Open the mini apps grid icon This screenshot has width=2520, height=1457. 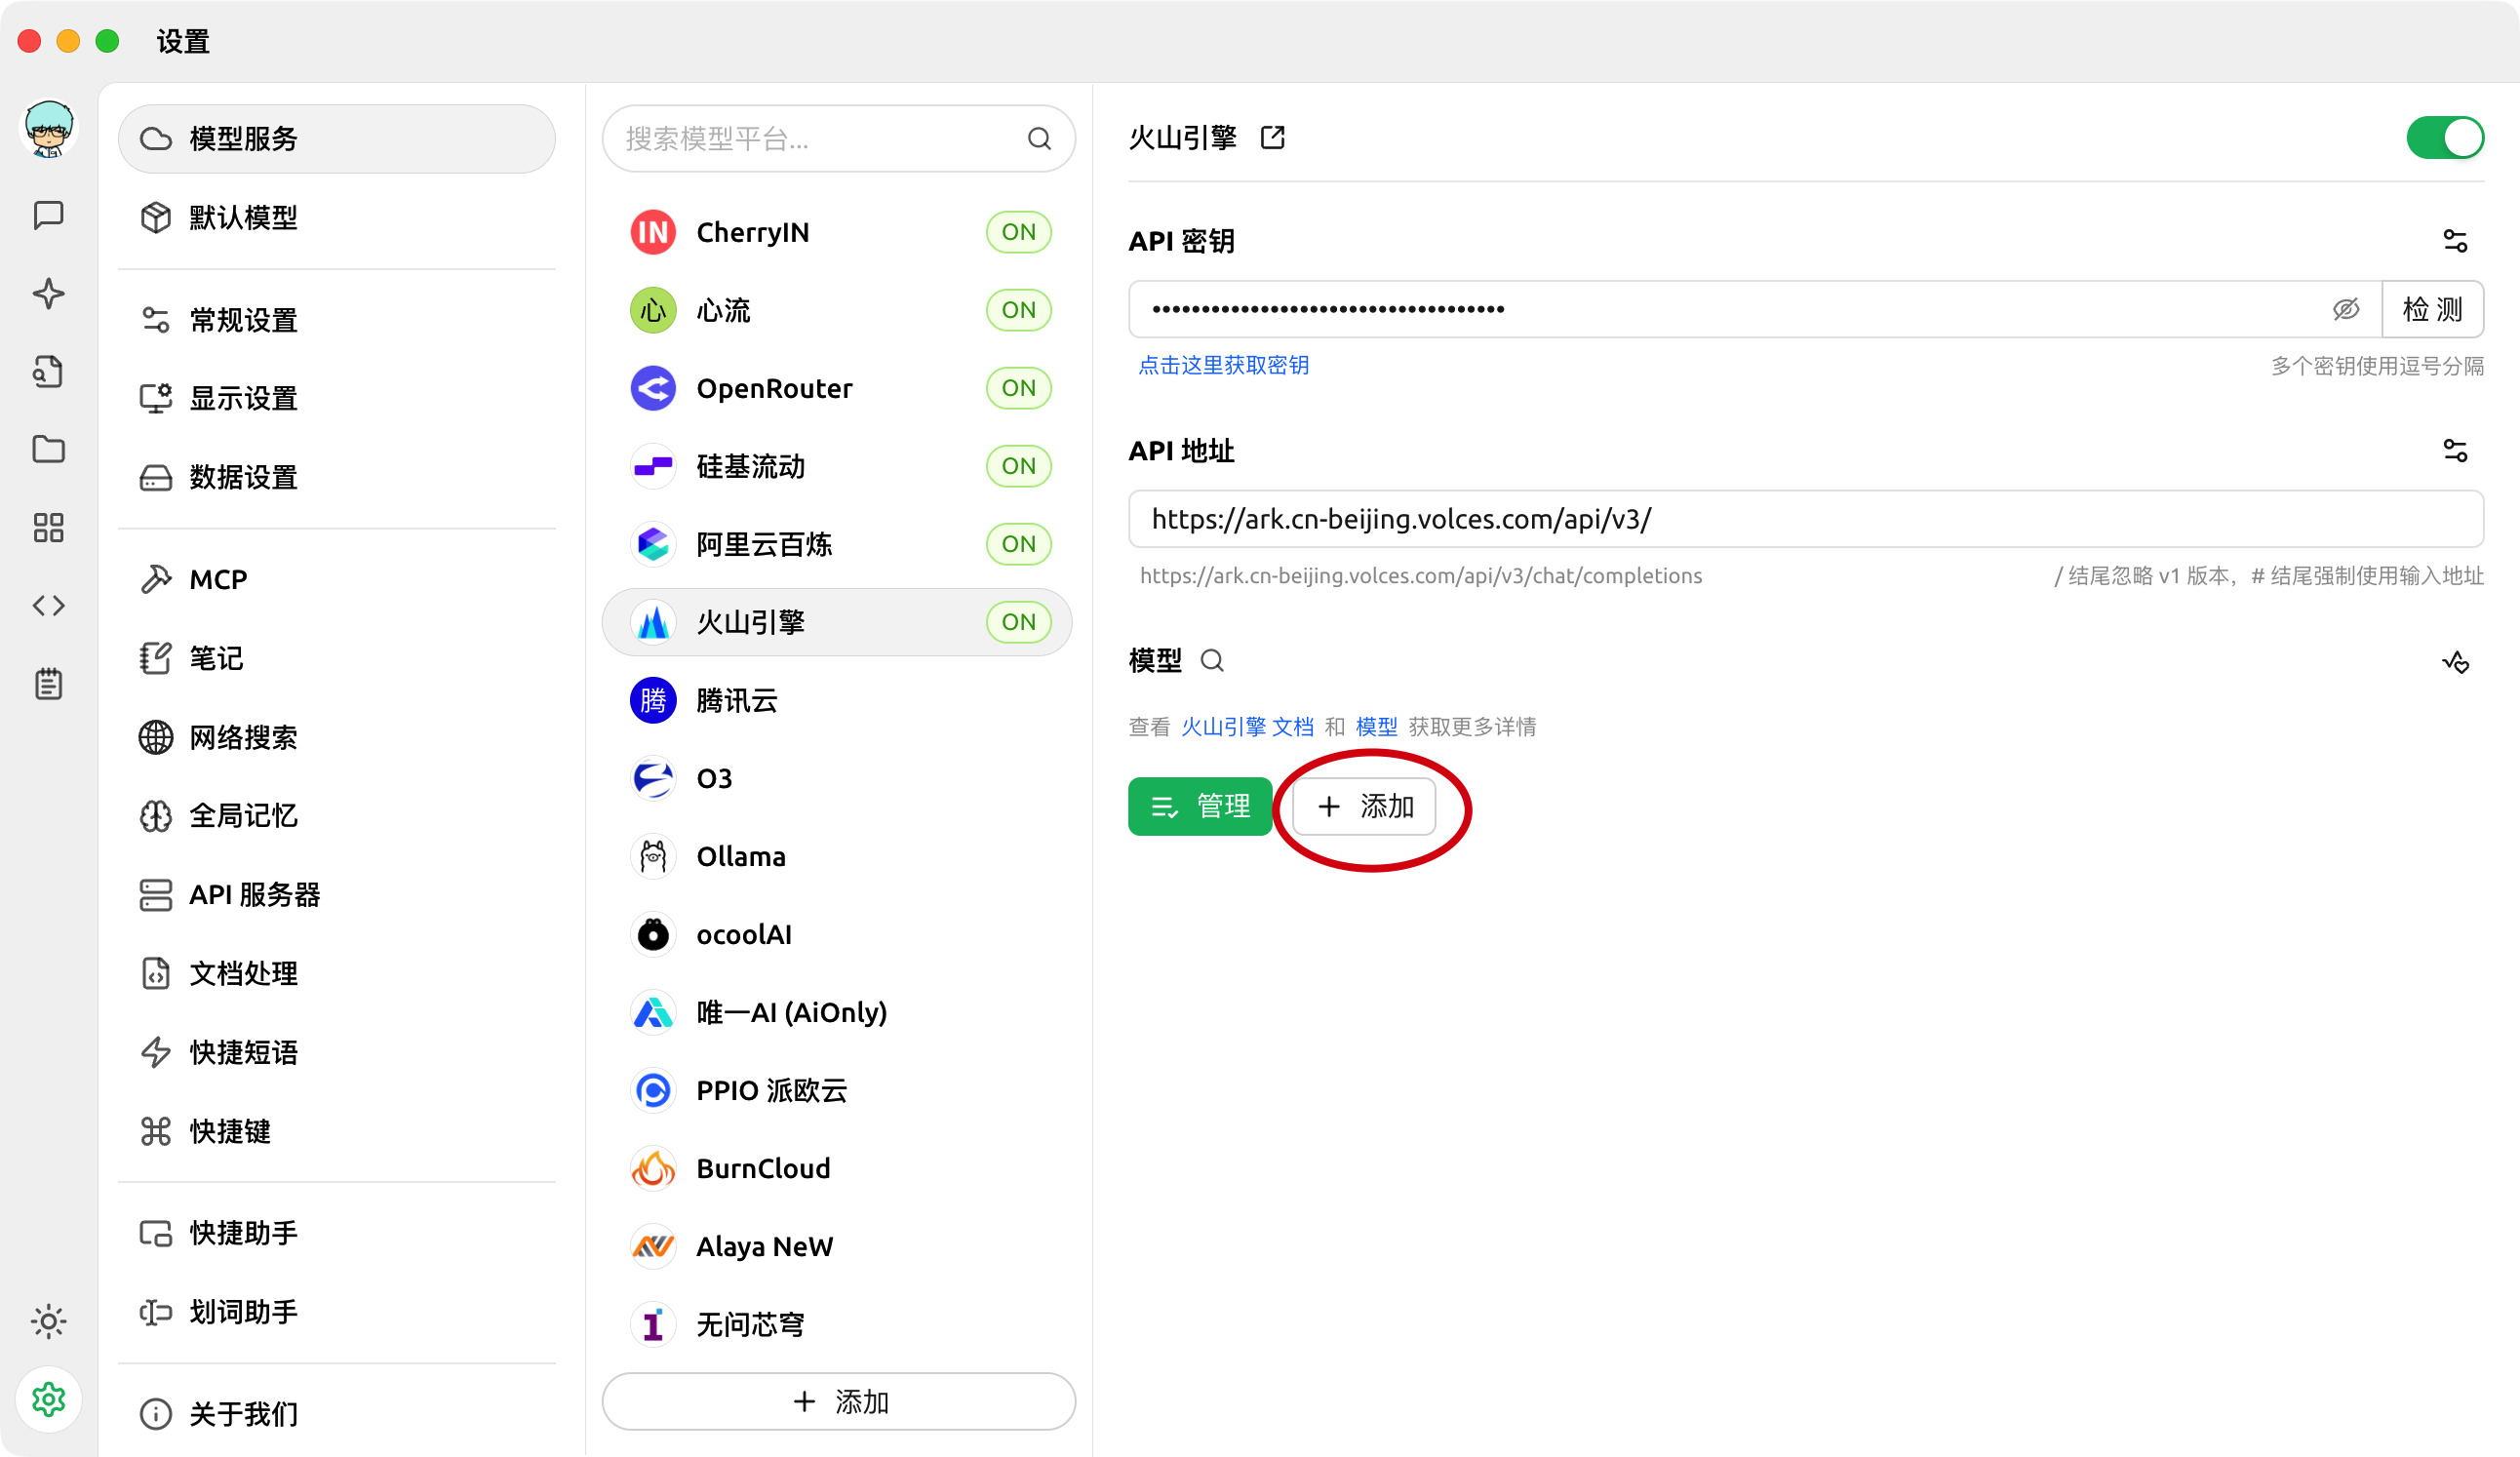pyautogui.click(x=48, y=527)
